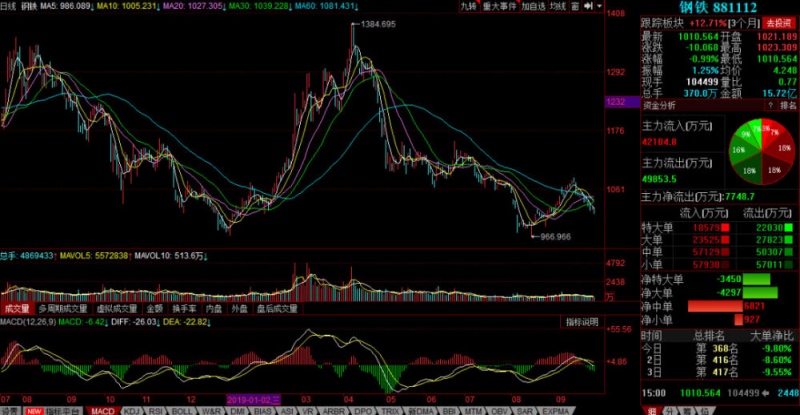Switch to the 盘后成交量 after-hours tab
800x415 pixels.
pos(277,309)
